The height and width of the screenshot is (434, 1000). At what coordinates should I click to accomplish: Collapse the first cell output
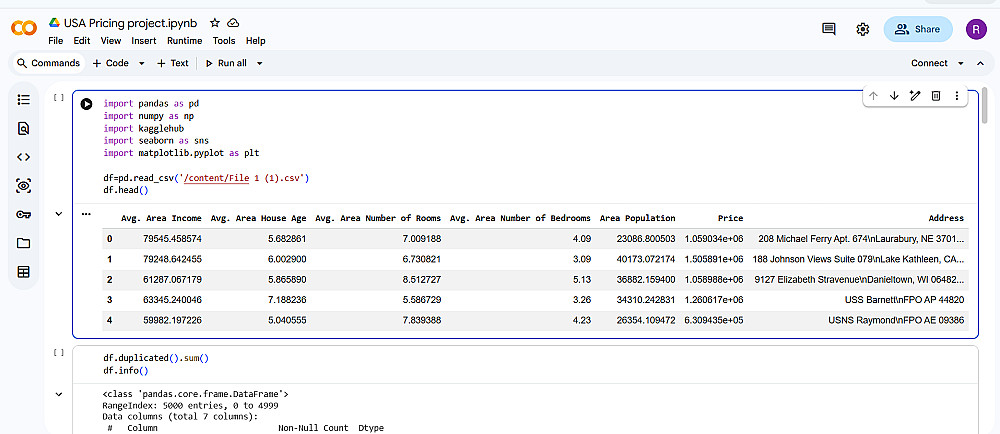tap(59, 214)
